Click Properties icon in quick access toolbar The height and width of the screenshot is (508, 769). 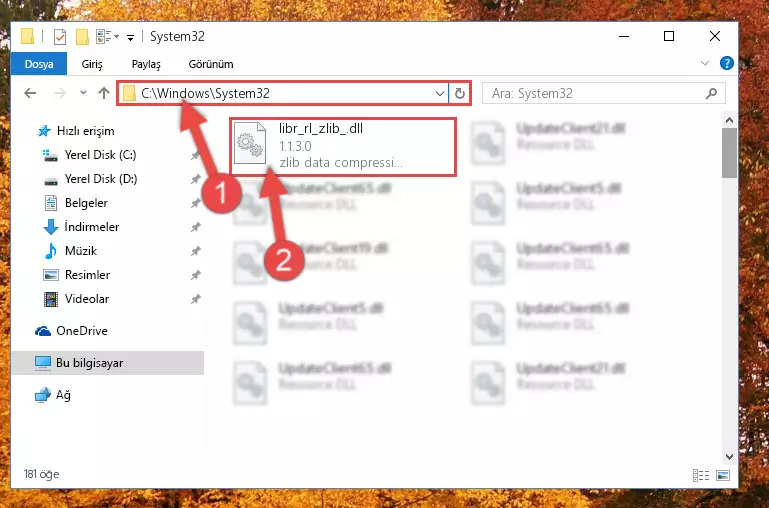coord(60,37)
